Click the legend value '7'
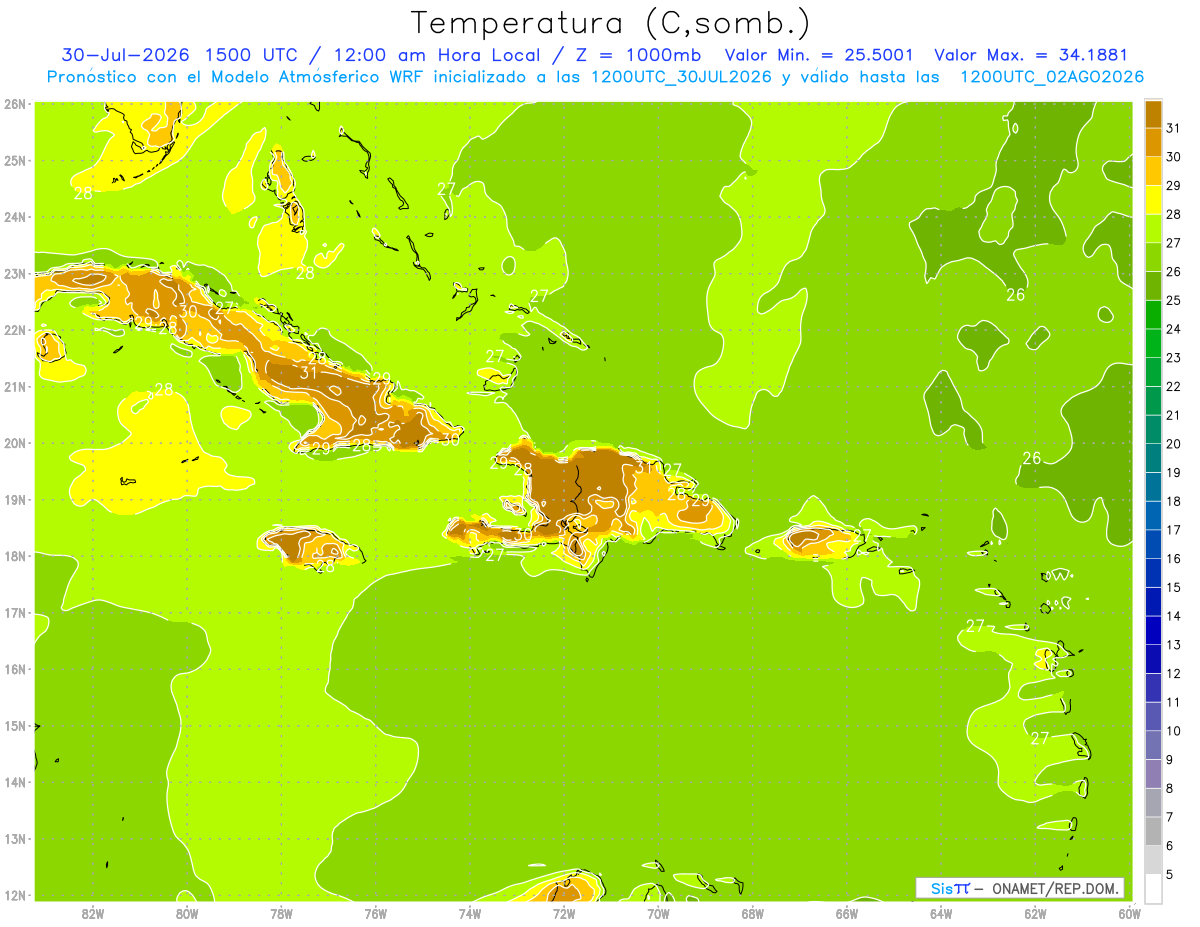The image size is (1200, 927). (x=1171, y=817)
